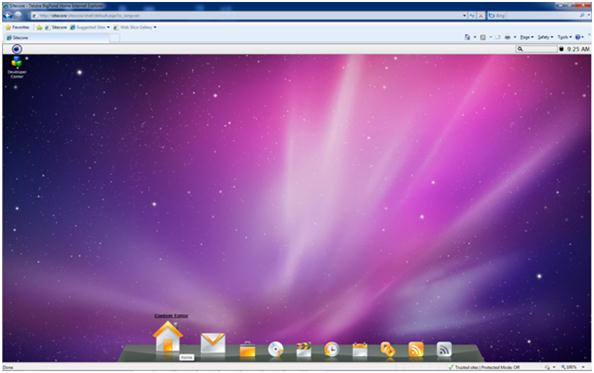594x373 pixels.
Task: Launch the orange briefcase dock icon
Action: pyautogui.click(x=247, y=349)
